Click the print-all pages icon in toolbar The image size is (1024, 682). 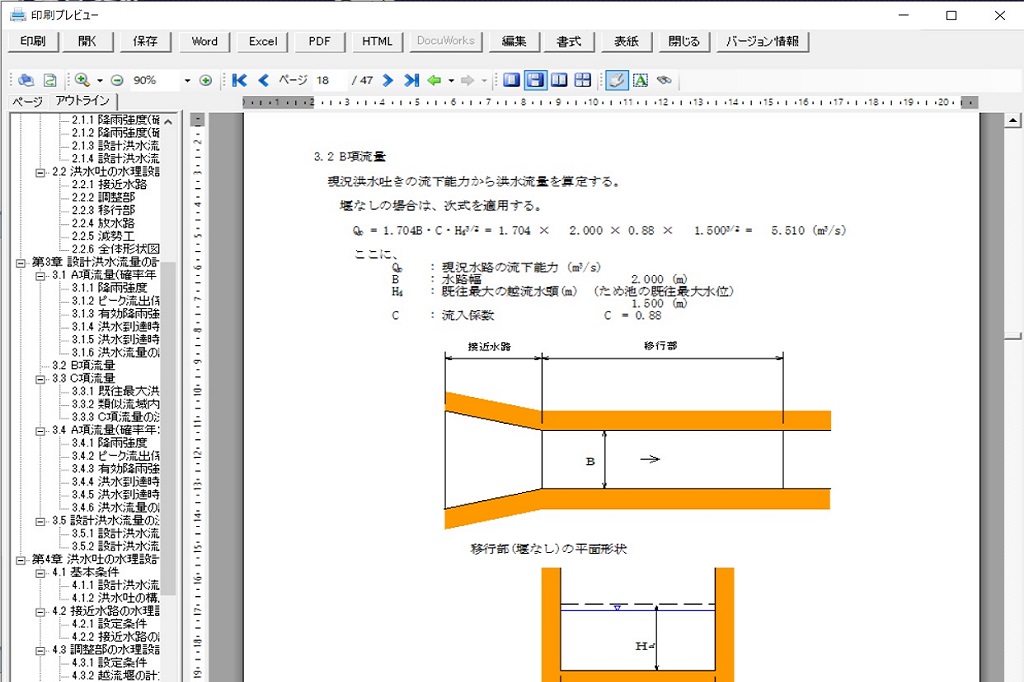pos(26,80)
